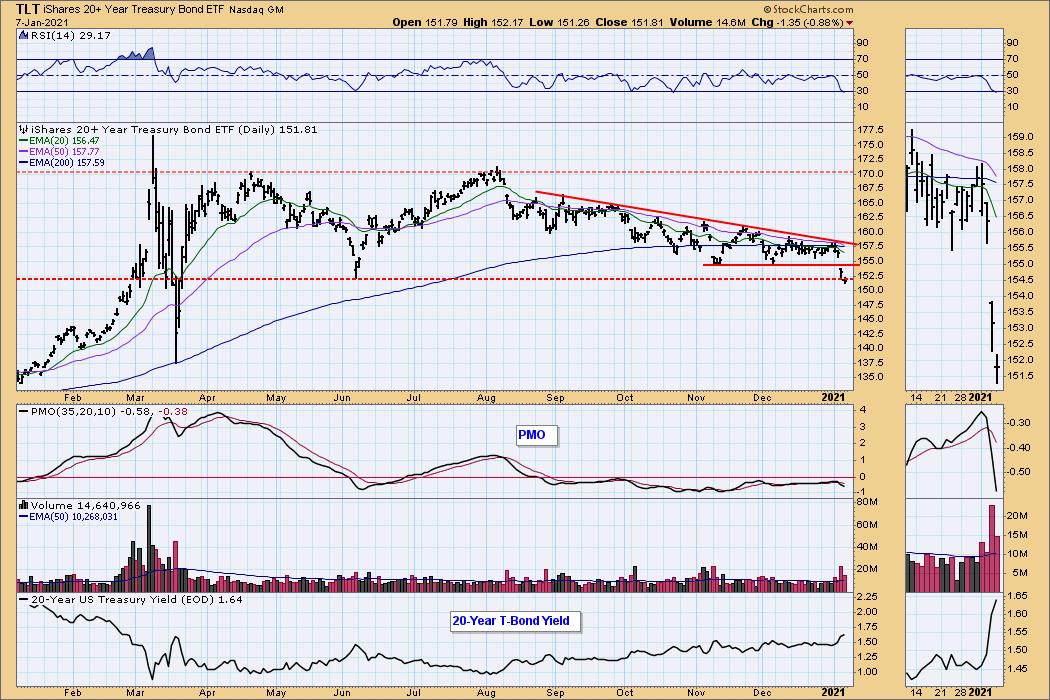Click the Volume 14.6M header value
1050x700 pixels.
708,22
